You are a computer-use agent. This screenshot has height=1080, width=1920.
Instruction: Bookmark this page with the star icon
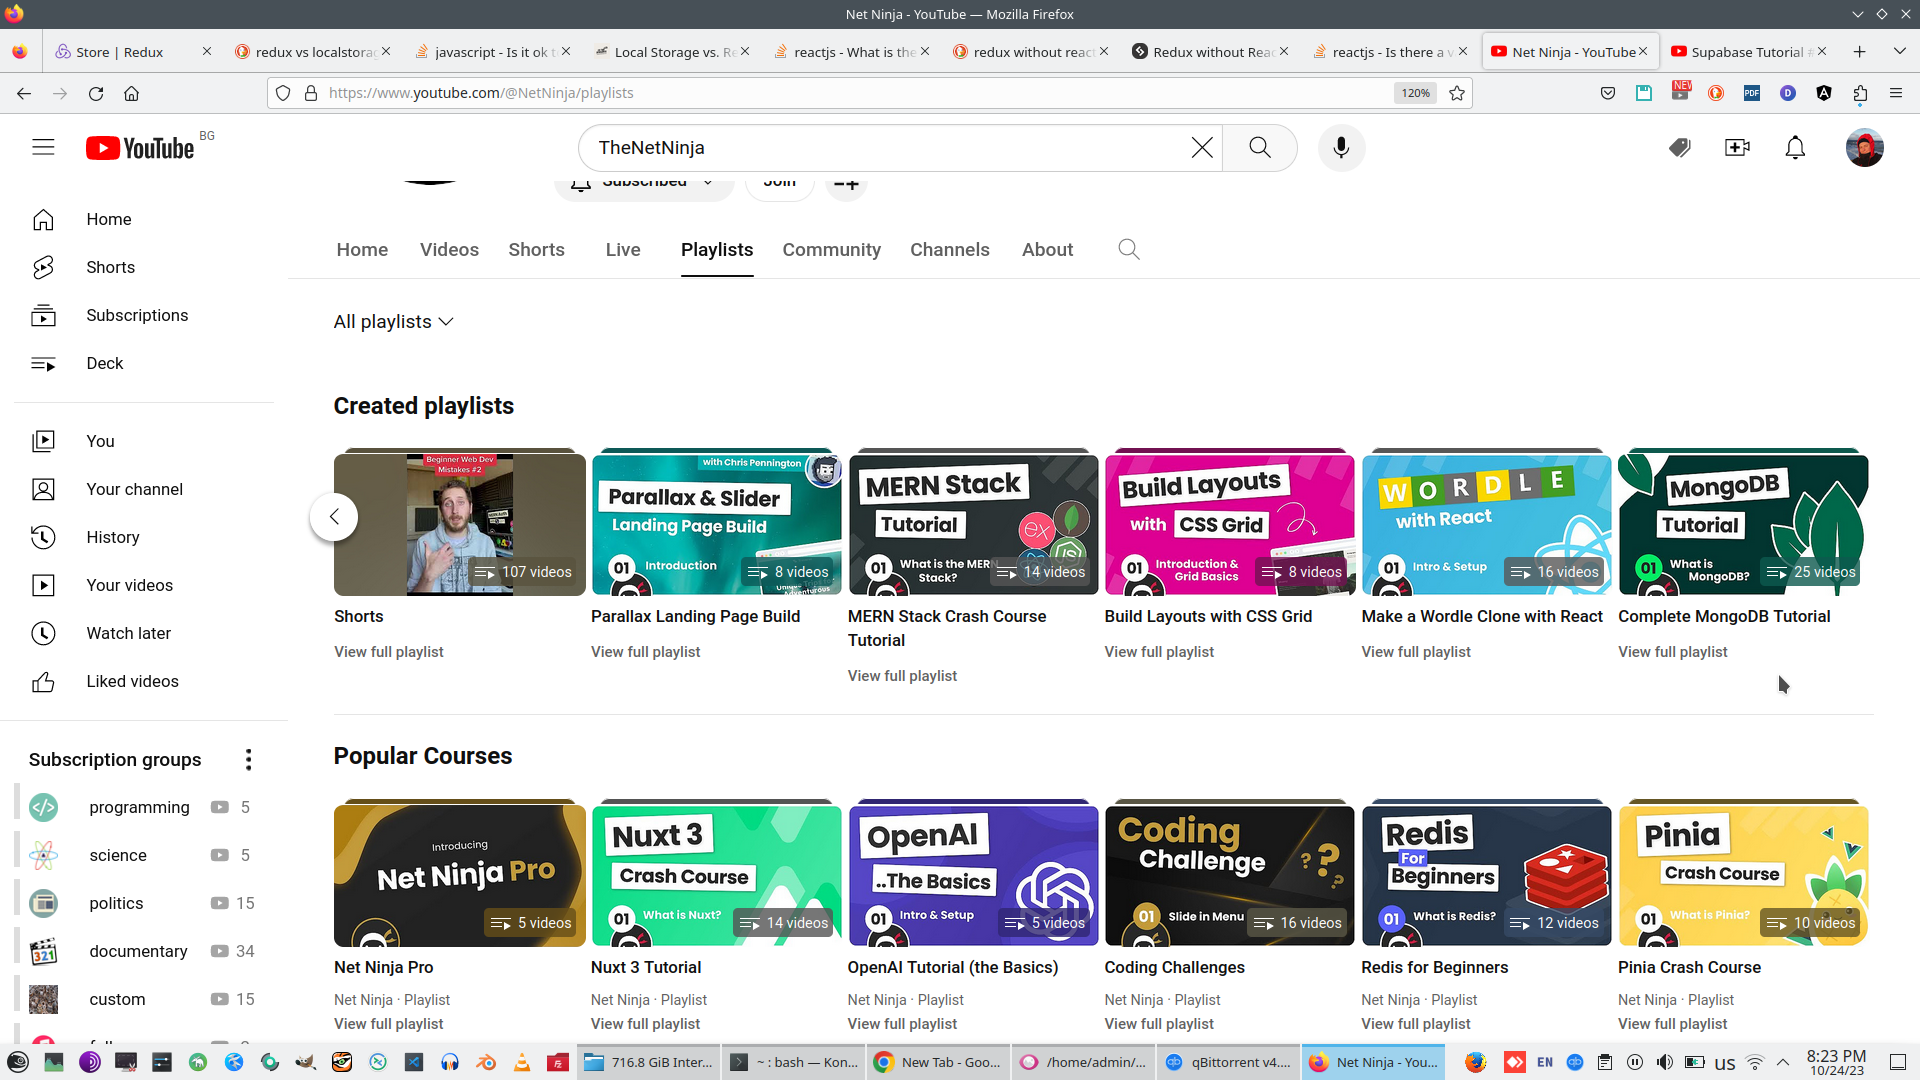click(1457, 93)
